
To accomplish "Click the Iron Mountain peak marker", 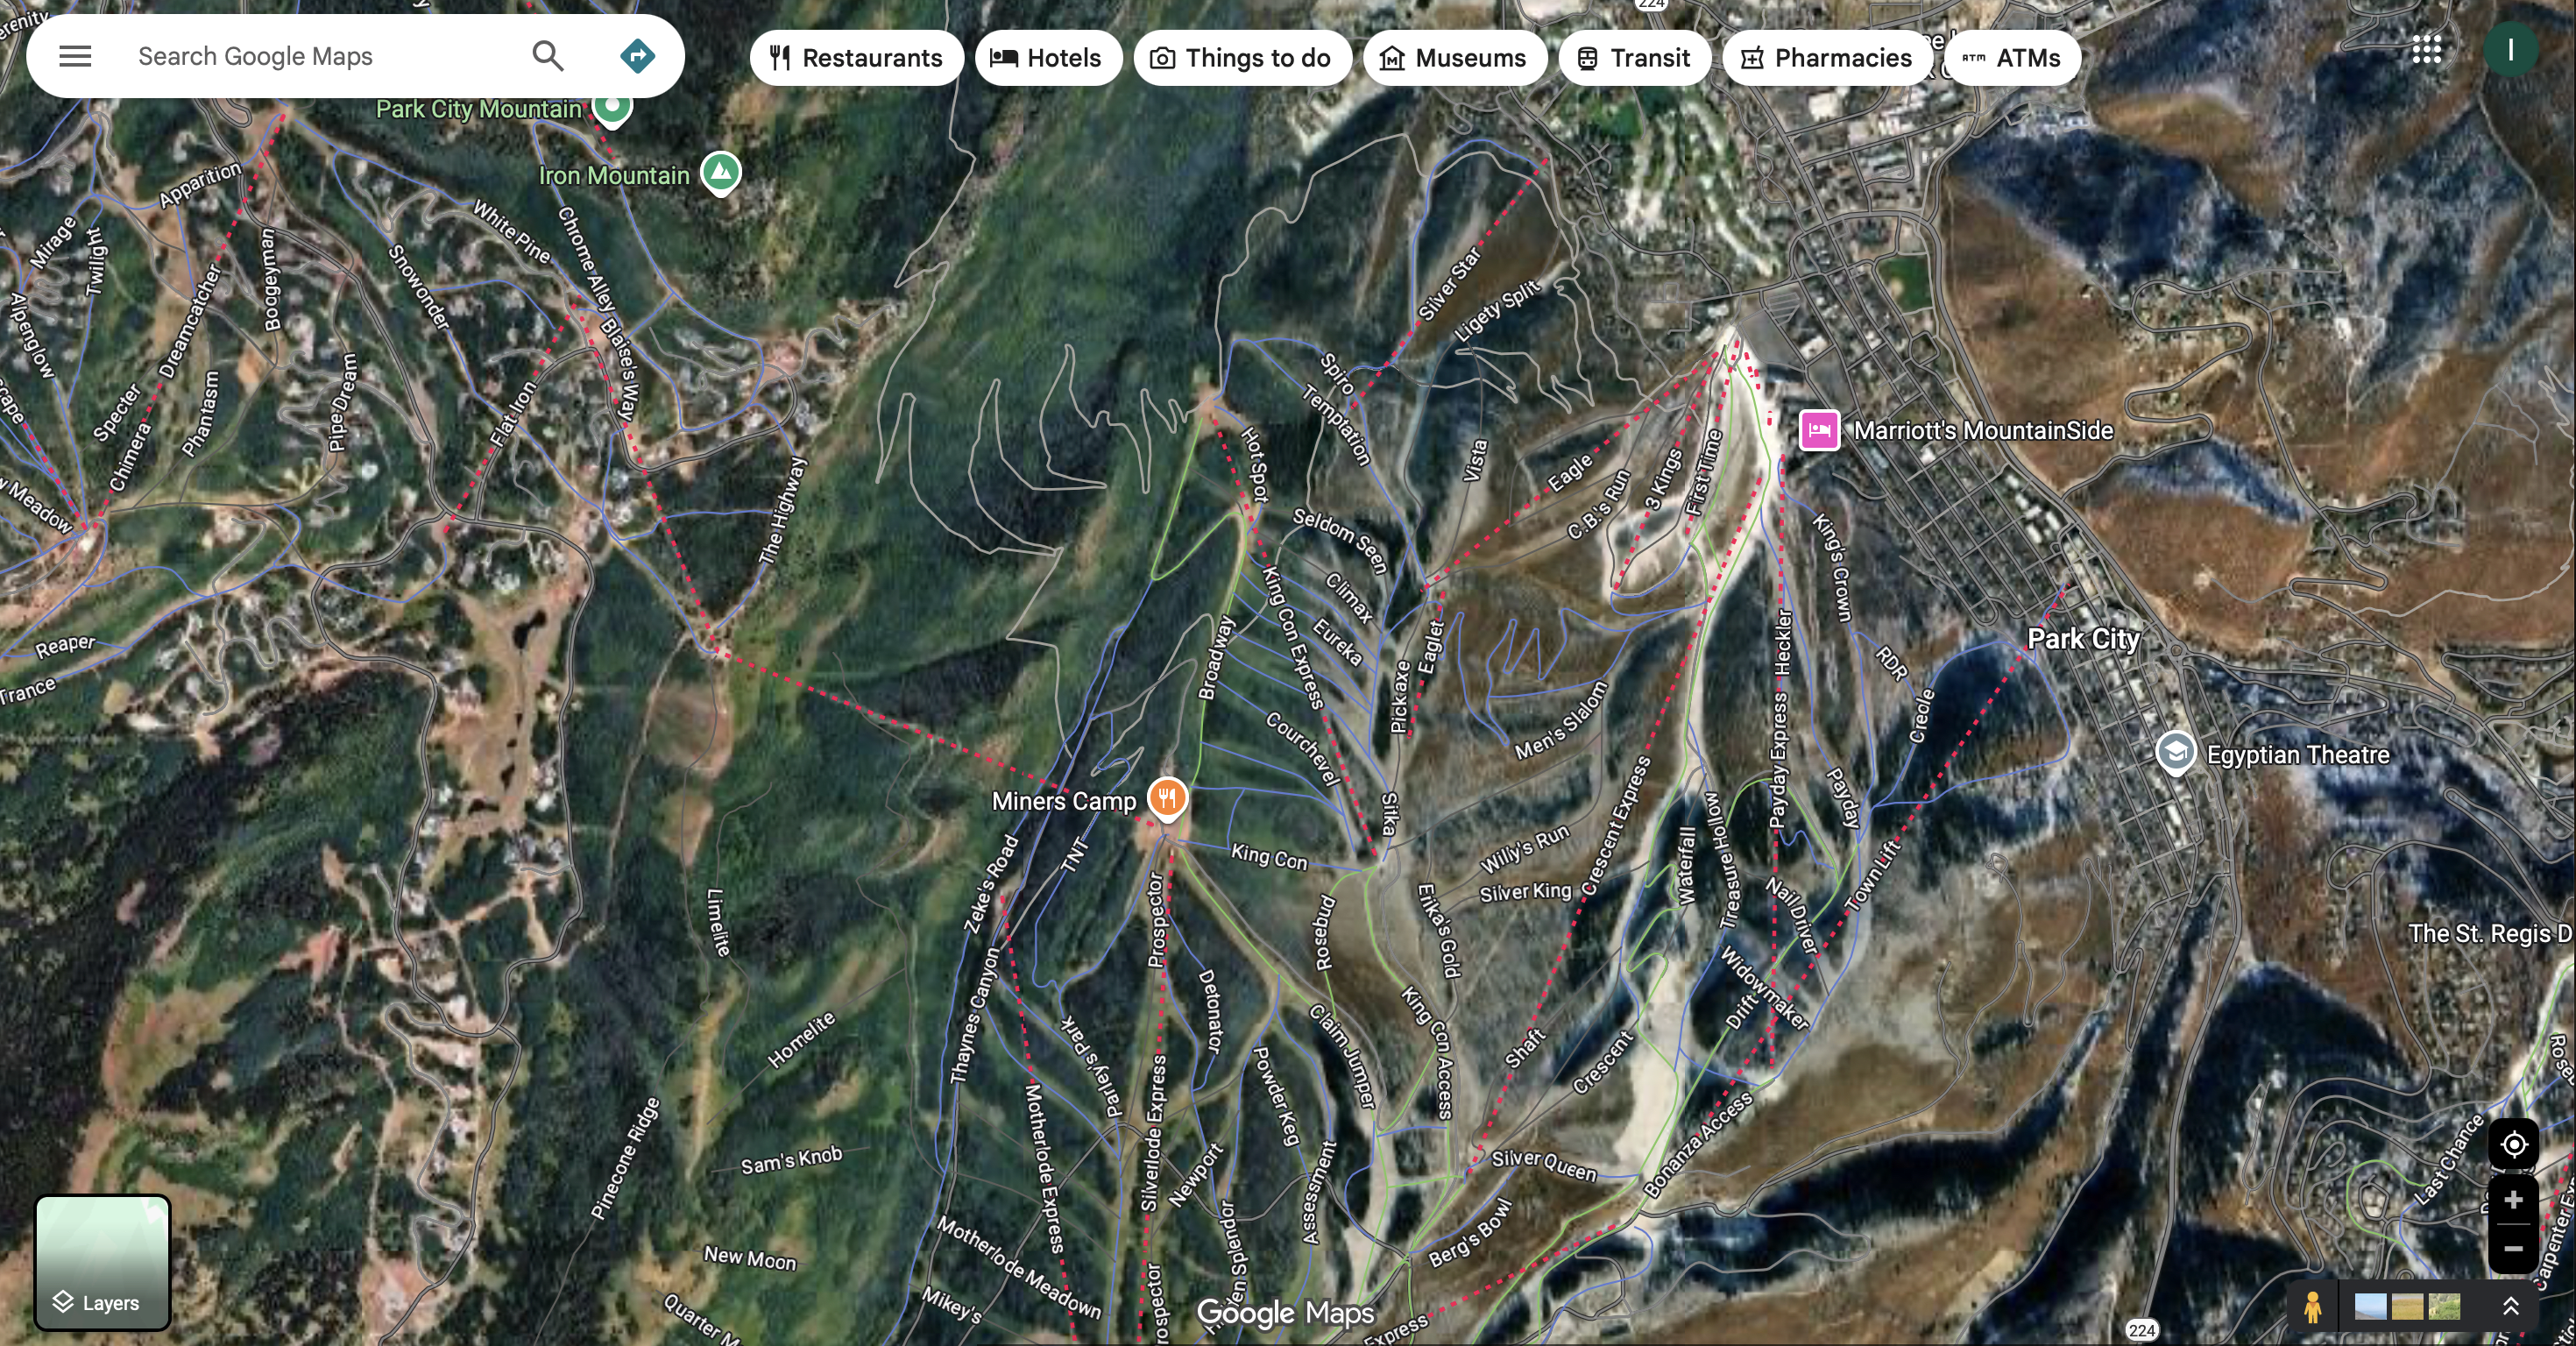I will coord(720,172).
